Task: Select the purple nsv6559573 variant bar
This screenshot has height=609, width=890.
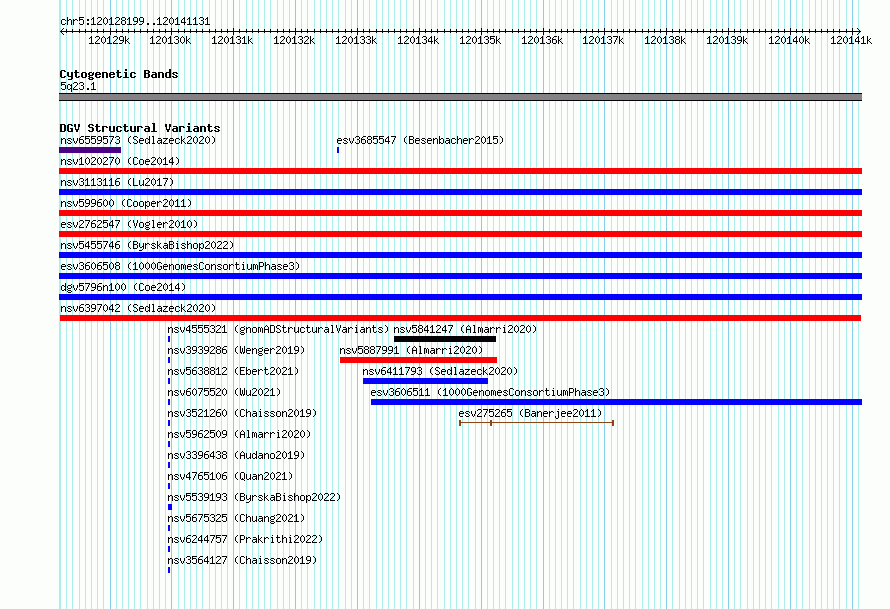Action: coord(90,150)
